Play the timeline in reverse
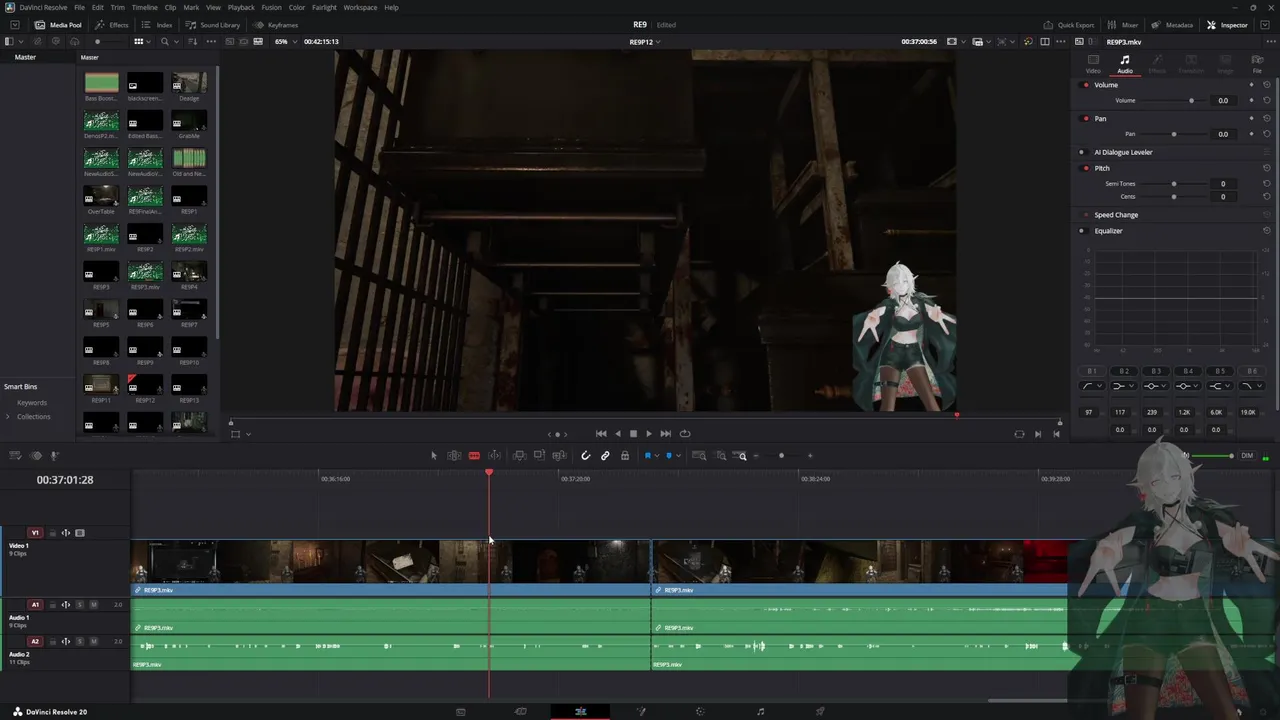 pos(617,434)
